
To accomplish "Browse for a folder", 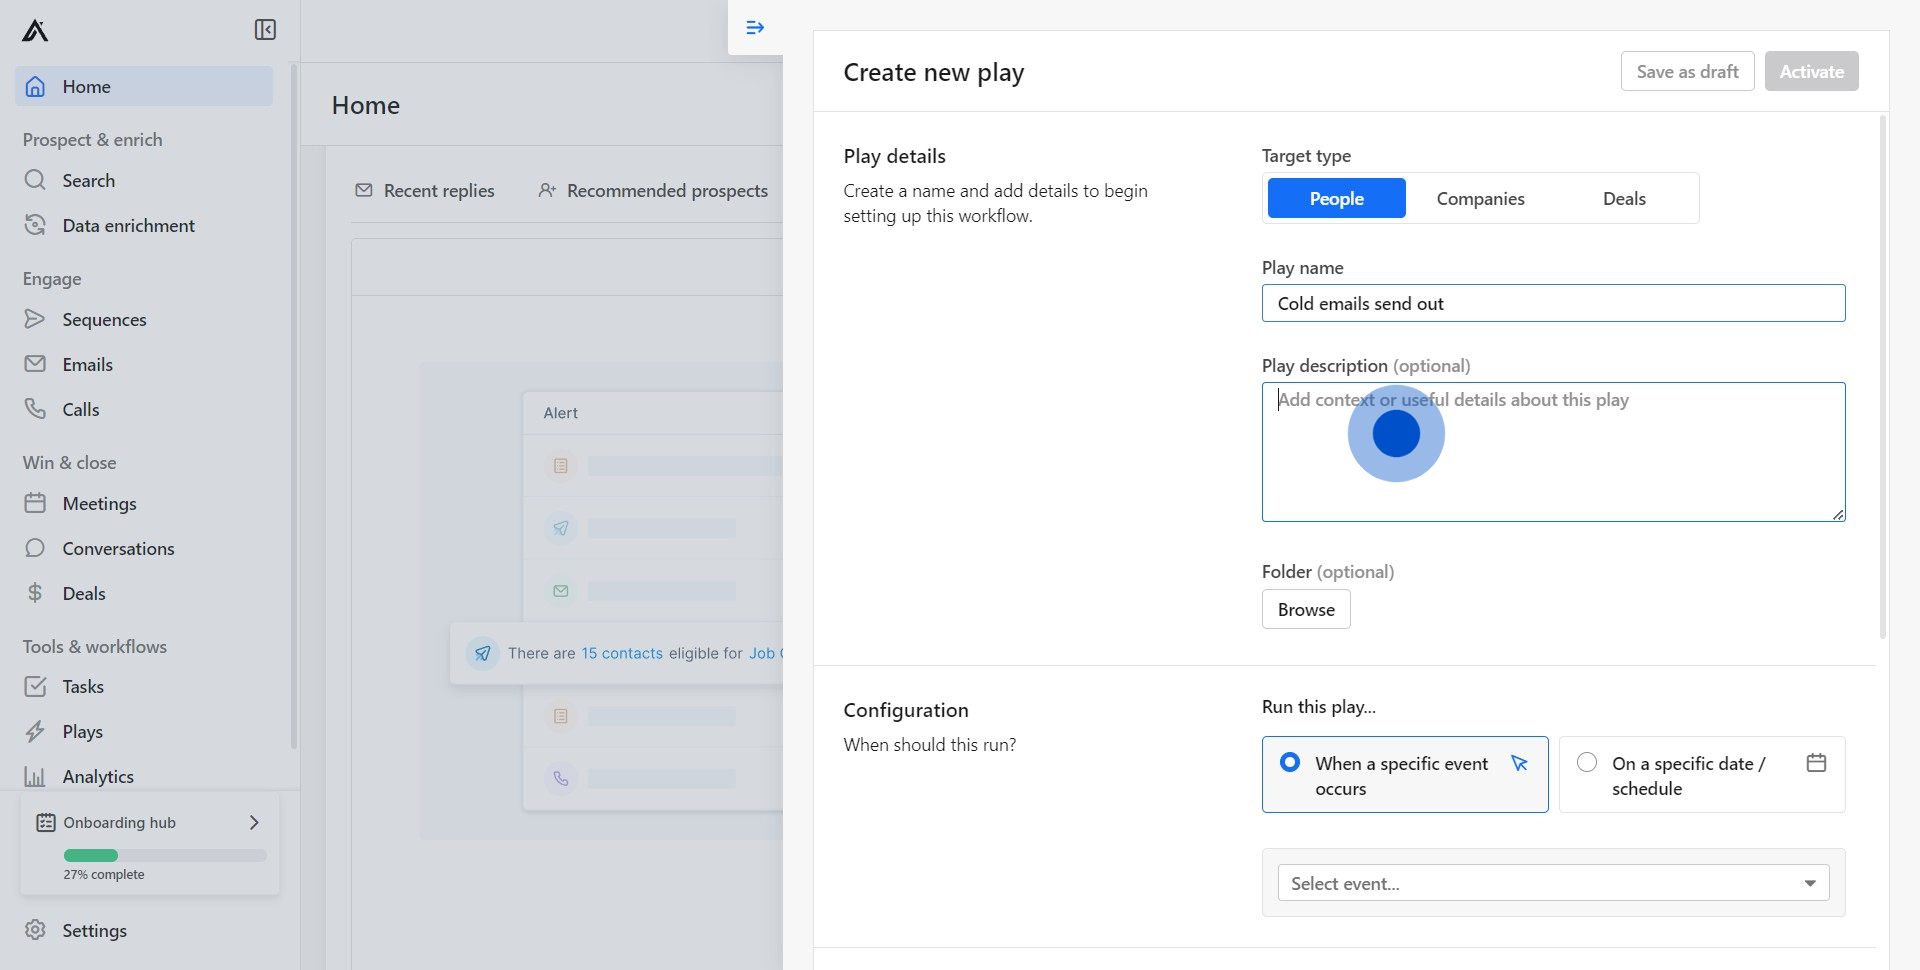I will coord(1306,609).
